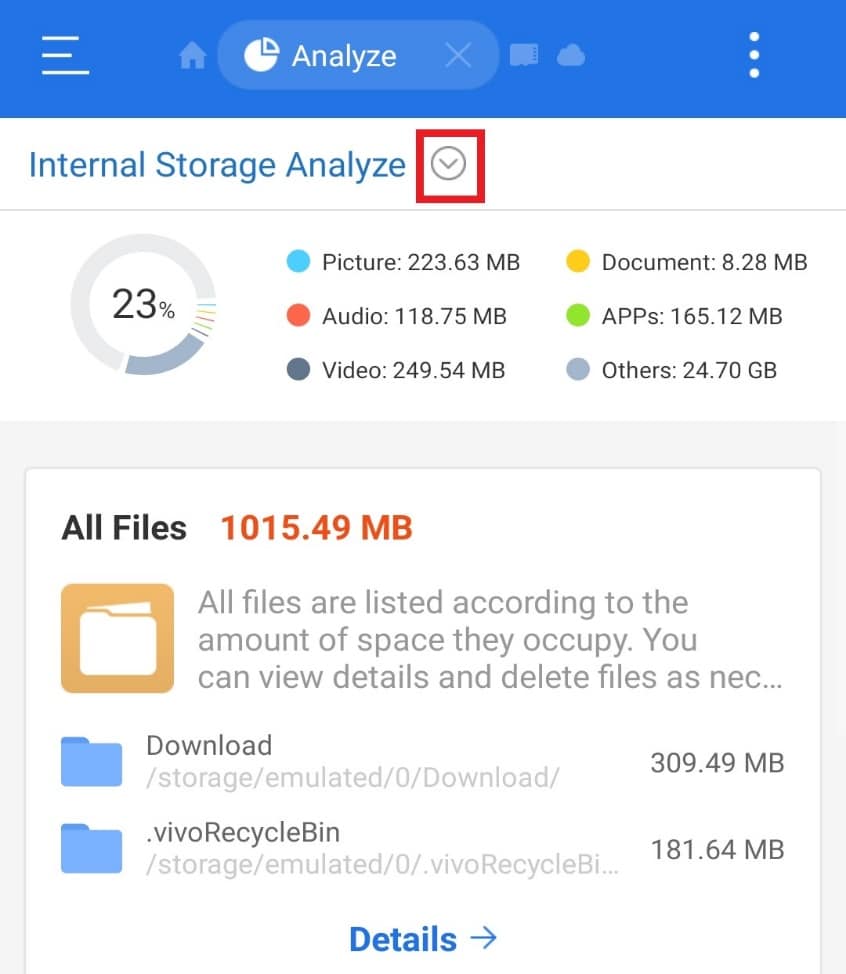Click the 23% storage donut chart
The image size is (846, 974).
[143, 305]
